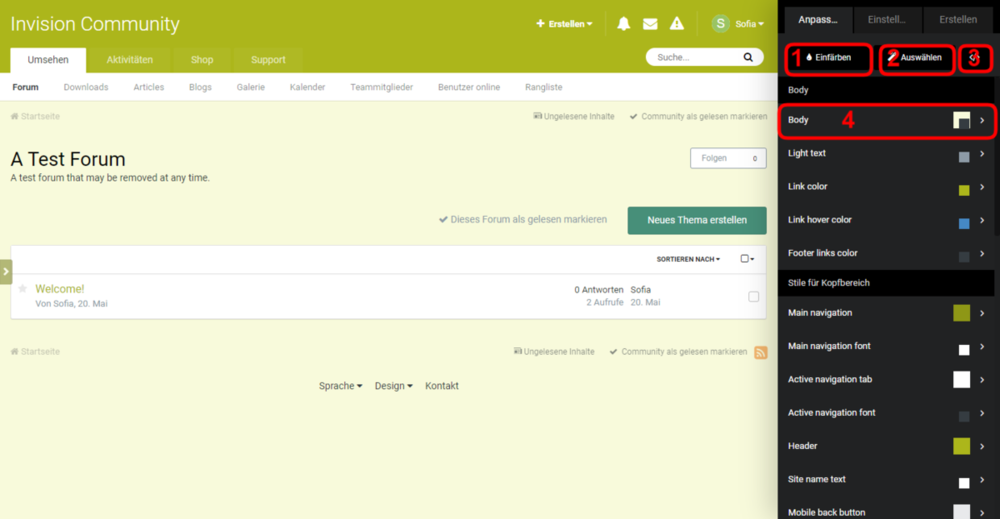Expand the Design theme dropdown
The width and height of the screenshot is (1000, 519).
[393, 386]
